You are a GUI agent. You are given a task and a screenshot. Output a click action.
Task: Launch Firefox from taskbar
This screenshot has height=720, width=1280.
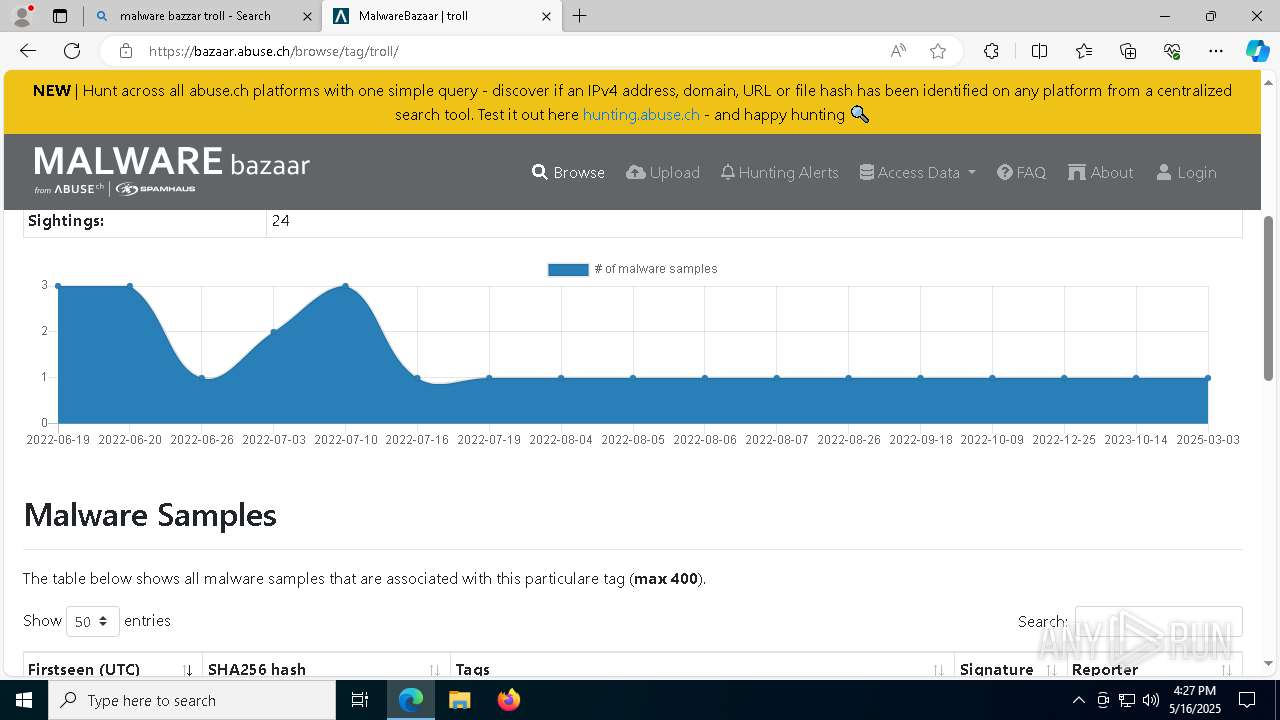pyautogui.click(x=509, y=700)
